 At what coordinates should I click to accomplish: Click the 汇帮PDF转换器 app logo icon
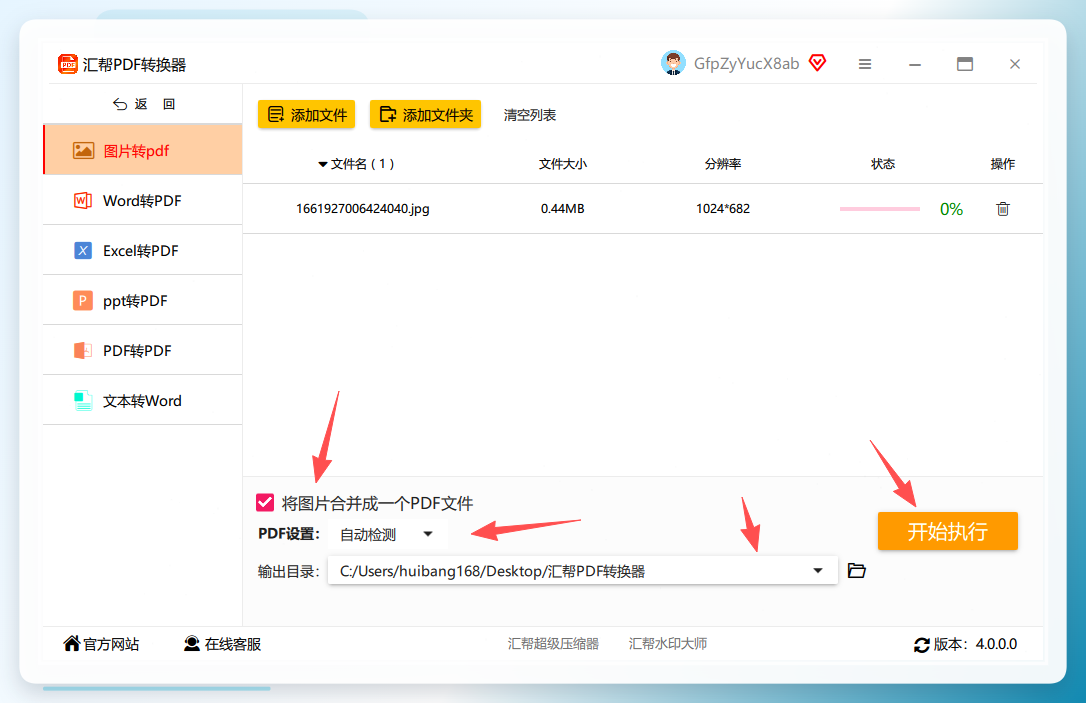[x=67, y=64]
